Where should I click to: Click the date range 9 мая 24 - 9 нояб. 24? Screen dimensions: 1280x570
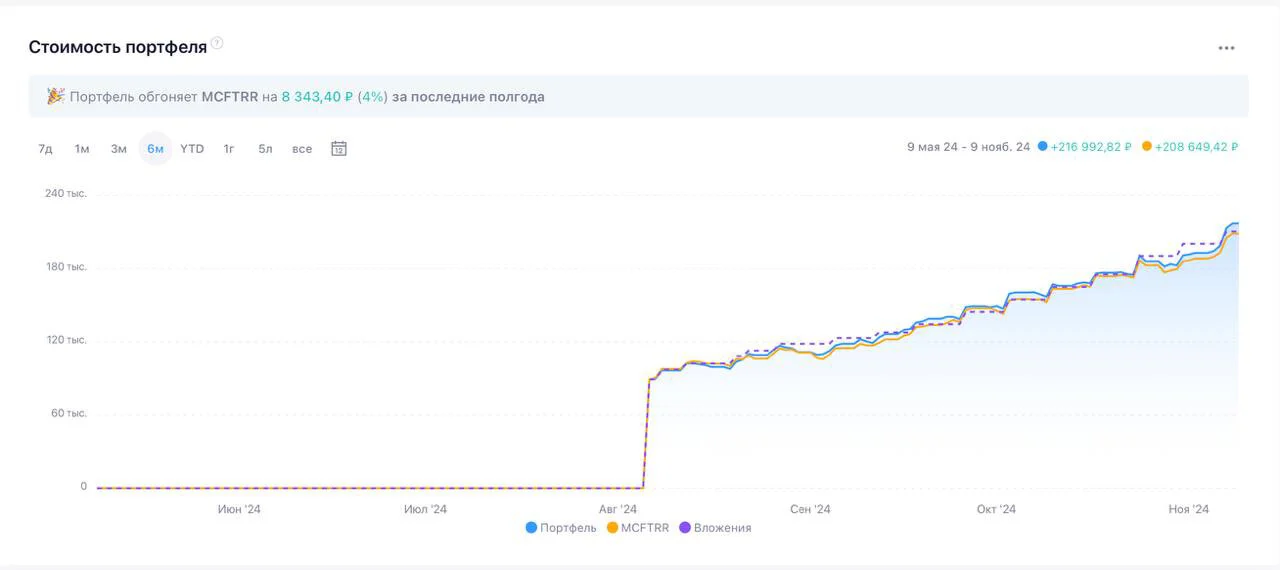coord(968,147)
